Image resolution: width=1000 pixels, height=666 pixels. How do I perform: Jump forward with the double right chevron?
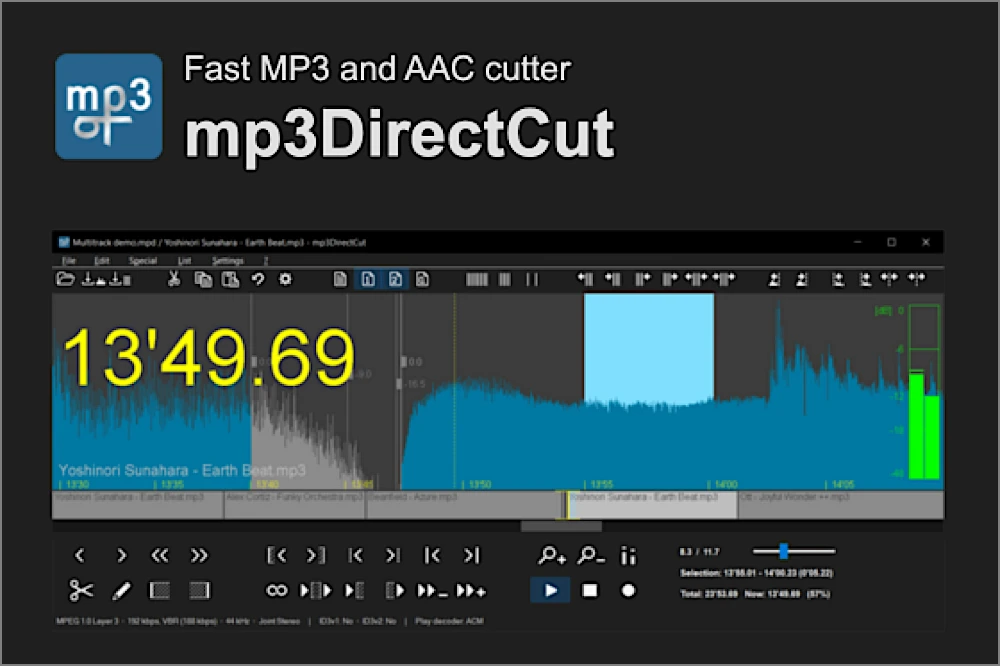(199, 556)
